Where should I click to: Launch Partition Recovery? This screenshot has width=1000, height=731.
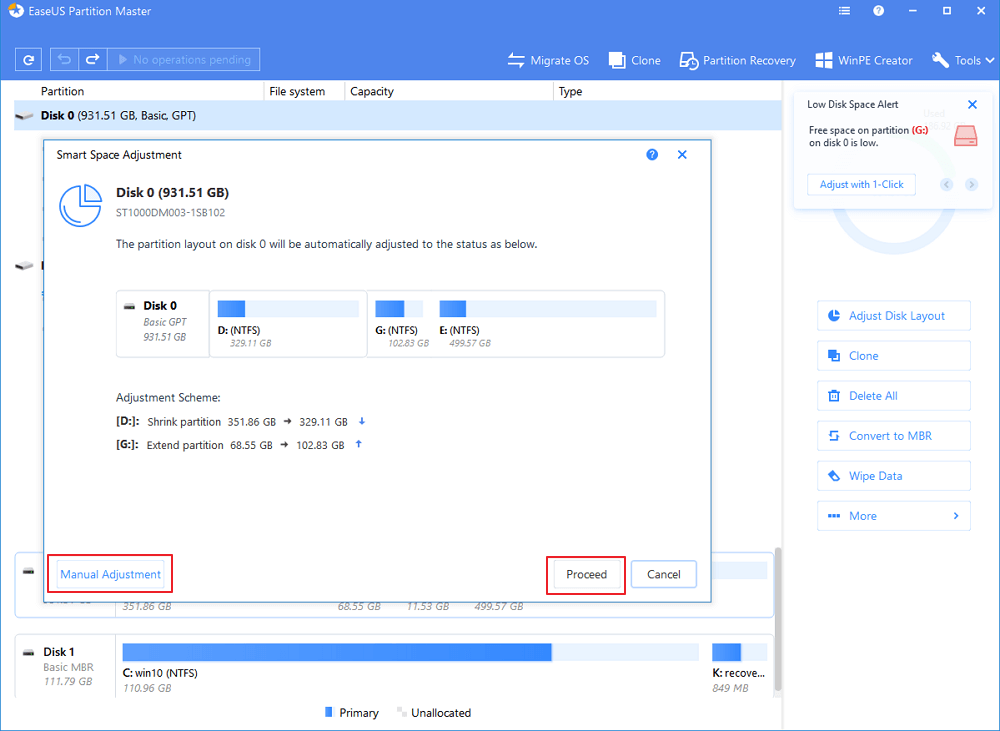click(738, 60)
